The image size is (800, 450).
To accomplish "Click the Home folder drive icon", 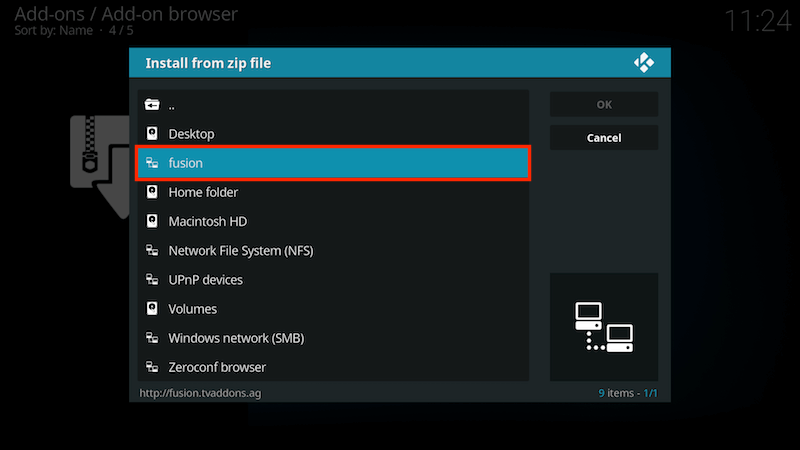I will pos(152,192).
